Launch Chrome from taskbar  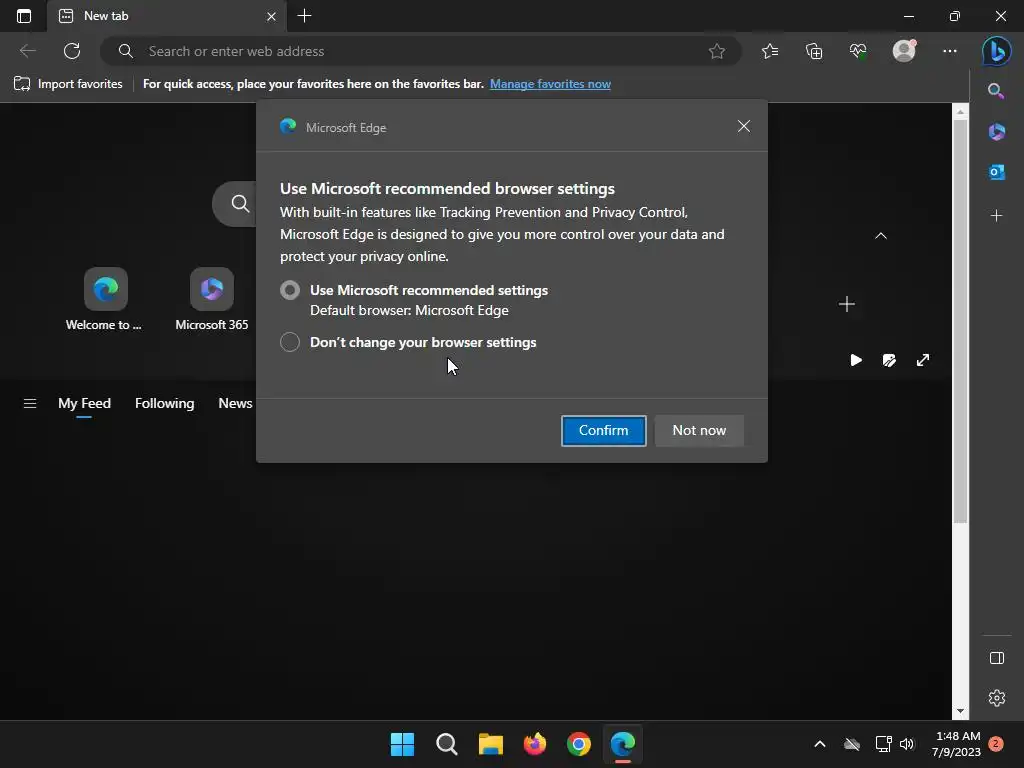pyautogui.click(x=579, y=744)
